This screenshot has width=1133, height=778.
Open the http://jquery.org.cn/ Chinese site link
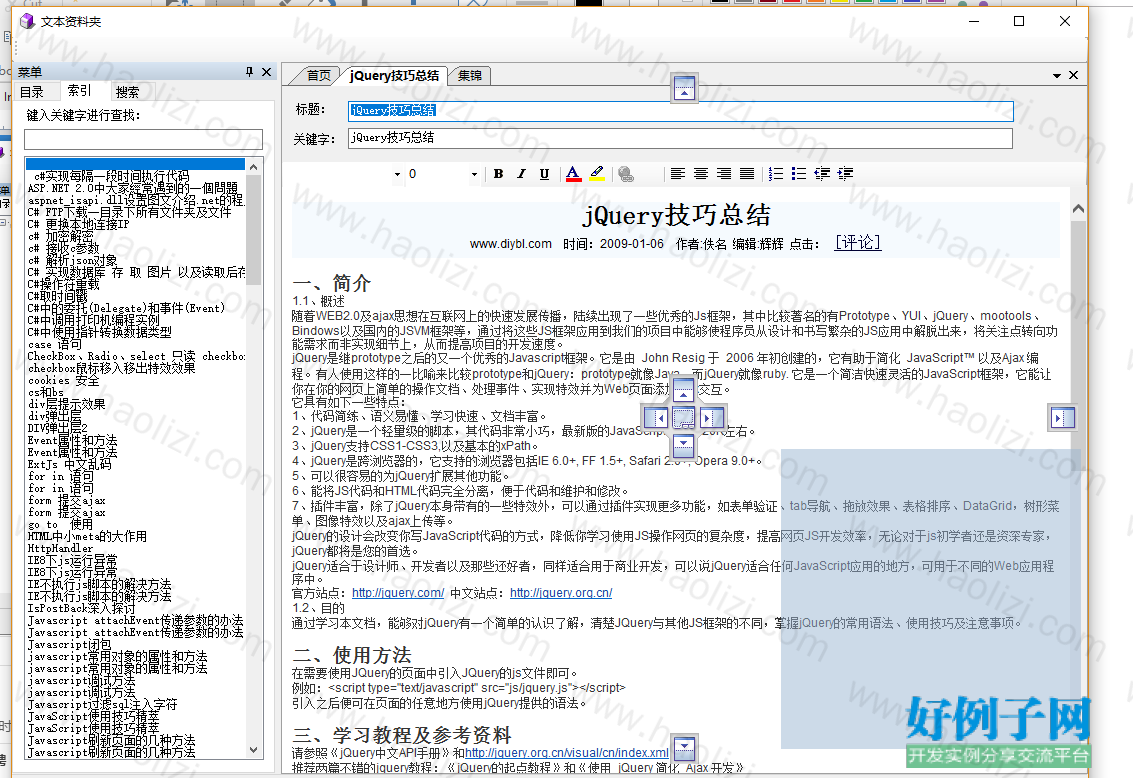coord(561,593)
